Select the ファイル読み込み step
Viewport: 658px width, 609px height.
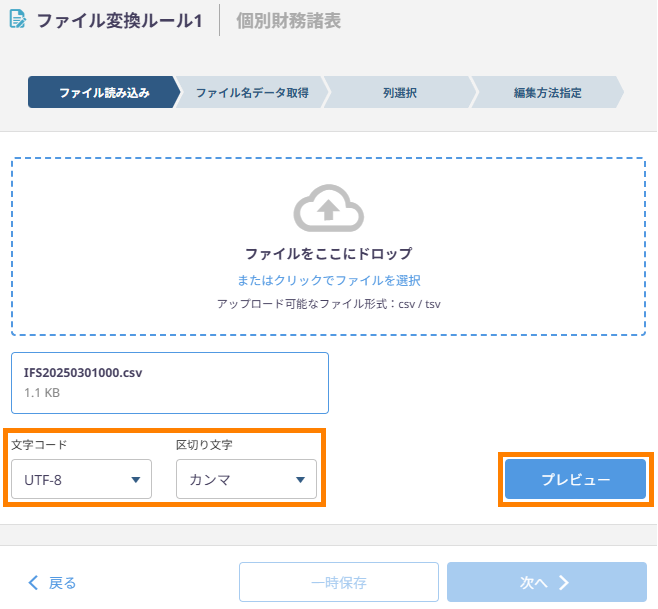(x=103, y=92)
